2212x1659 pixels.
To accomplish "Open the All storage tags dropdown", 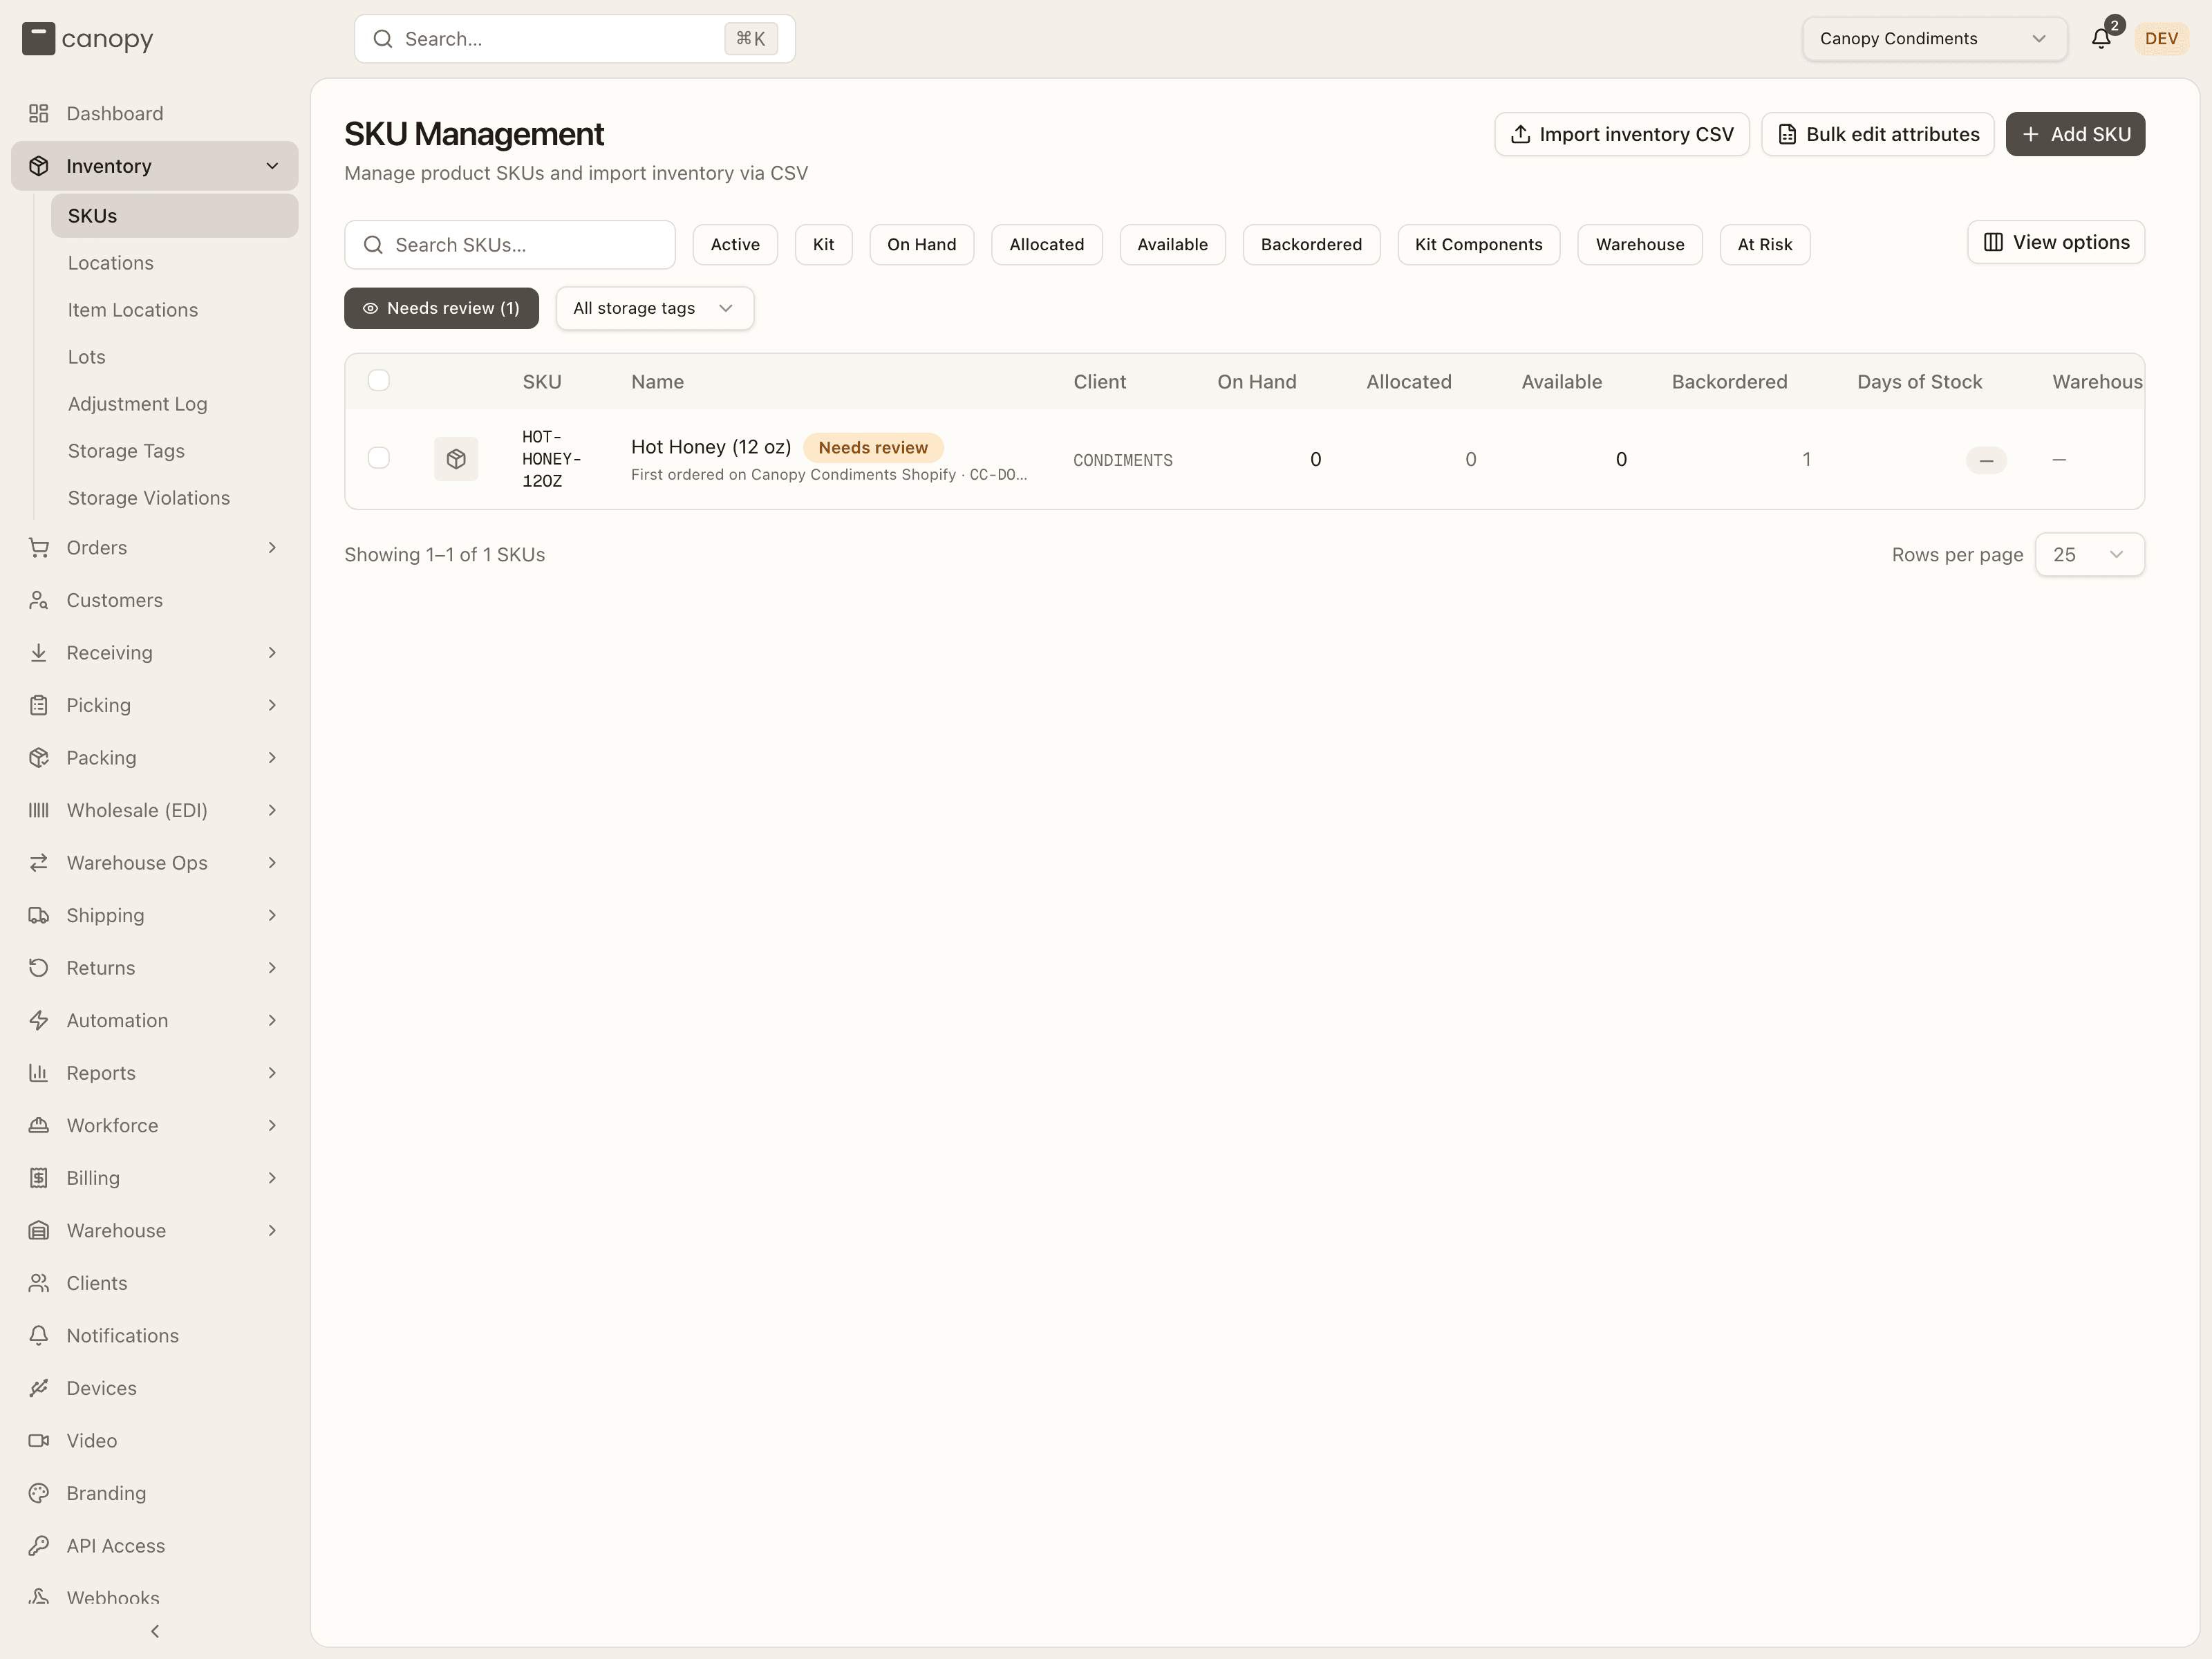I will click(x=654, y=308).
